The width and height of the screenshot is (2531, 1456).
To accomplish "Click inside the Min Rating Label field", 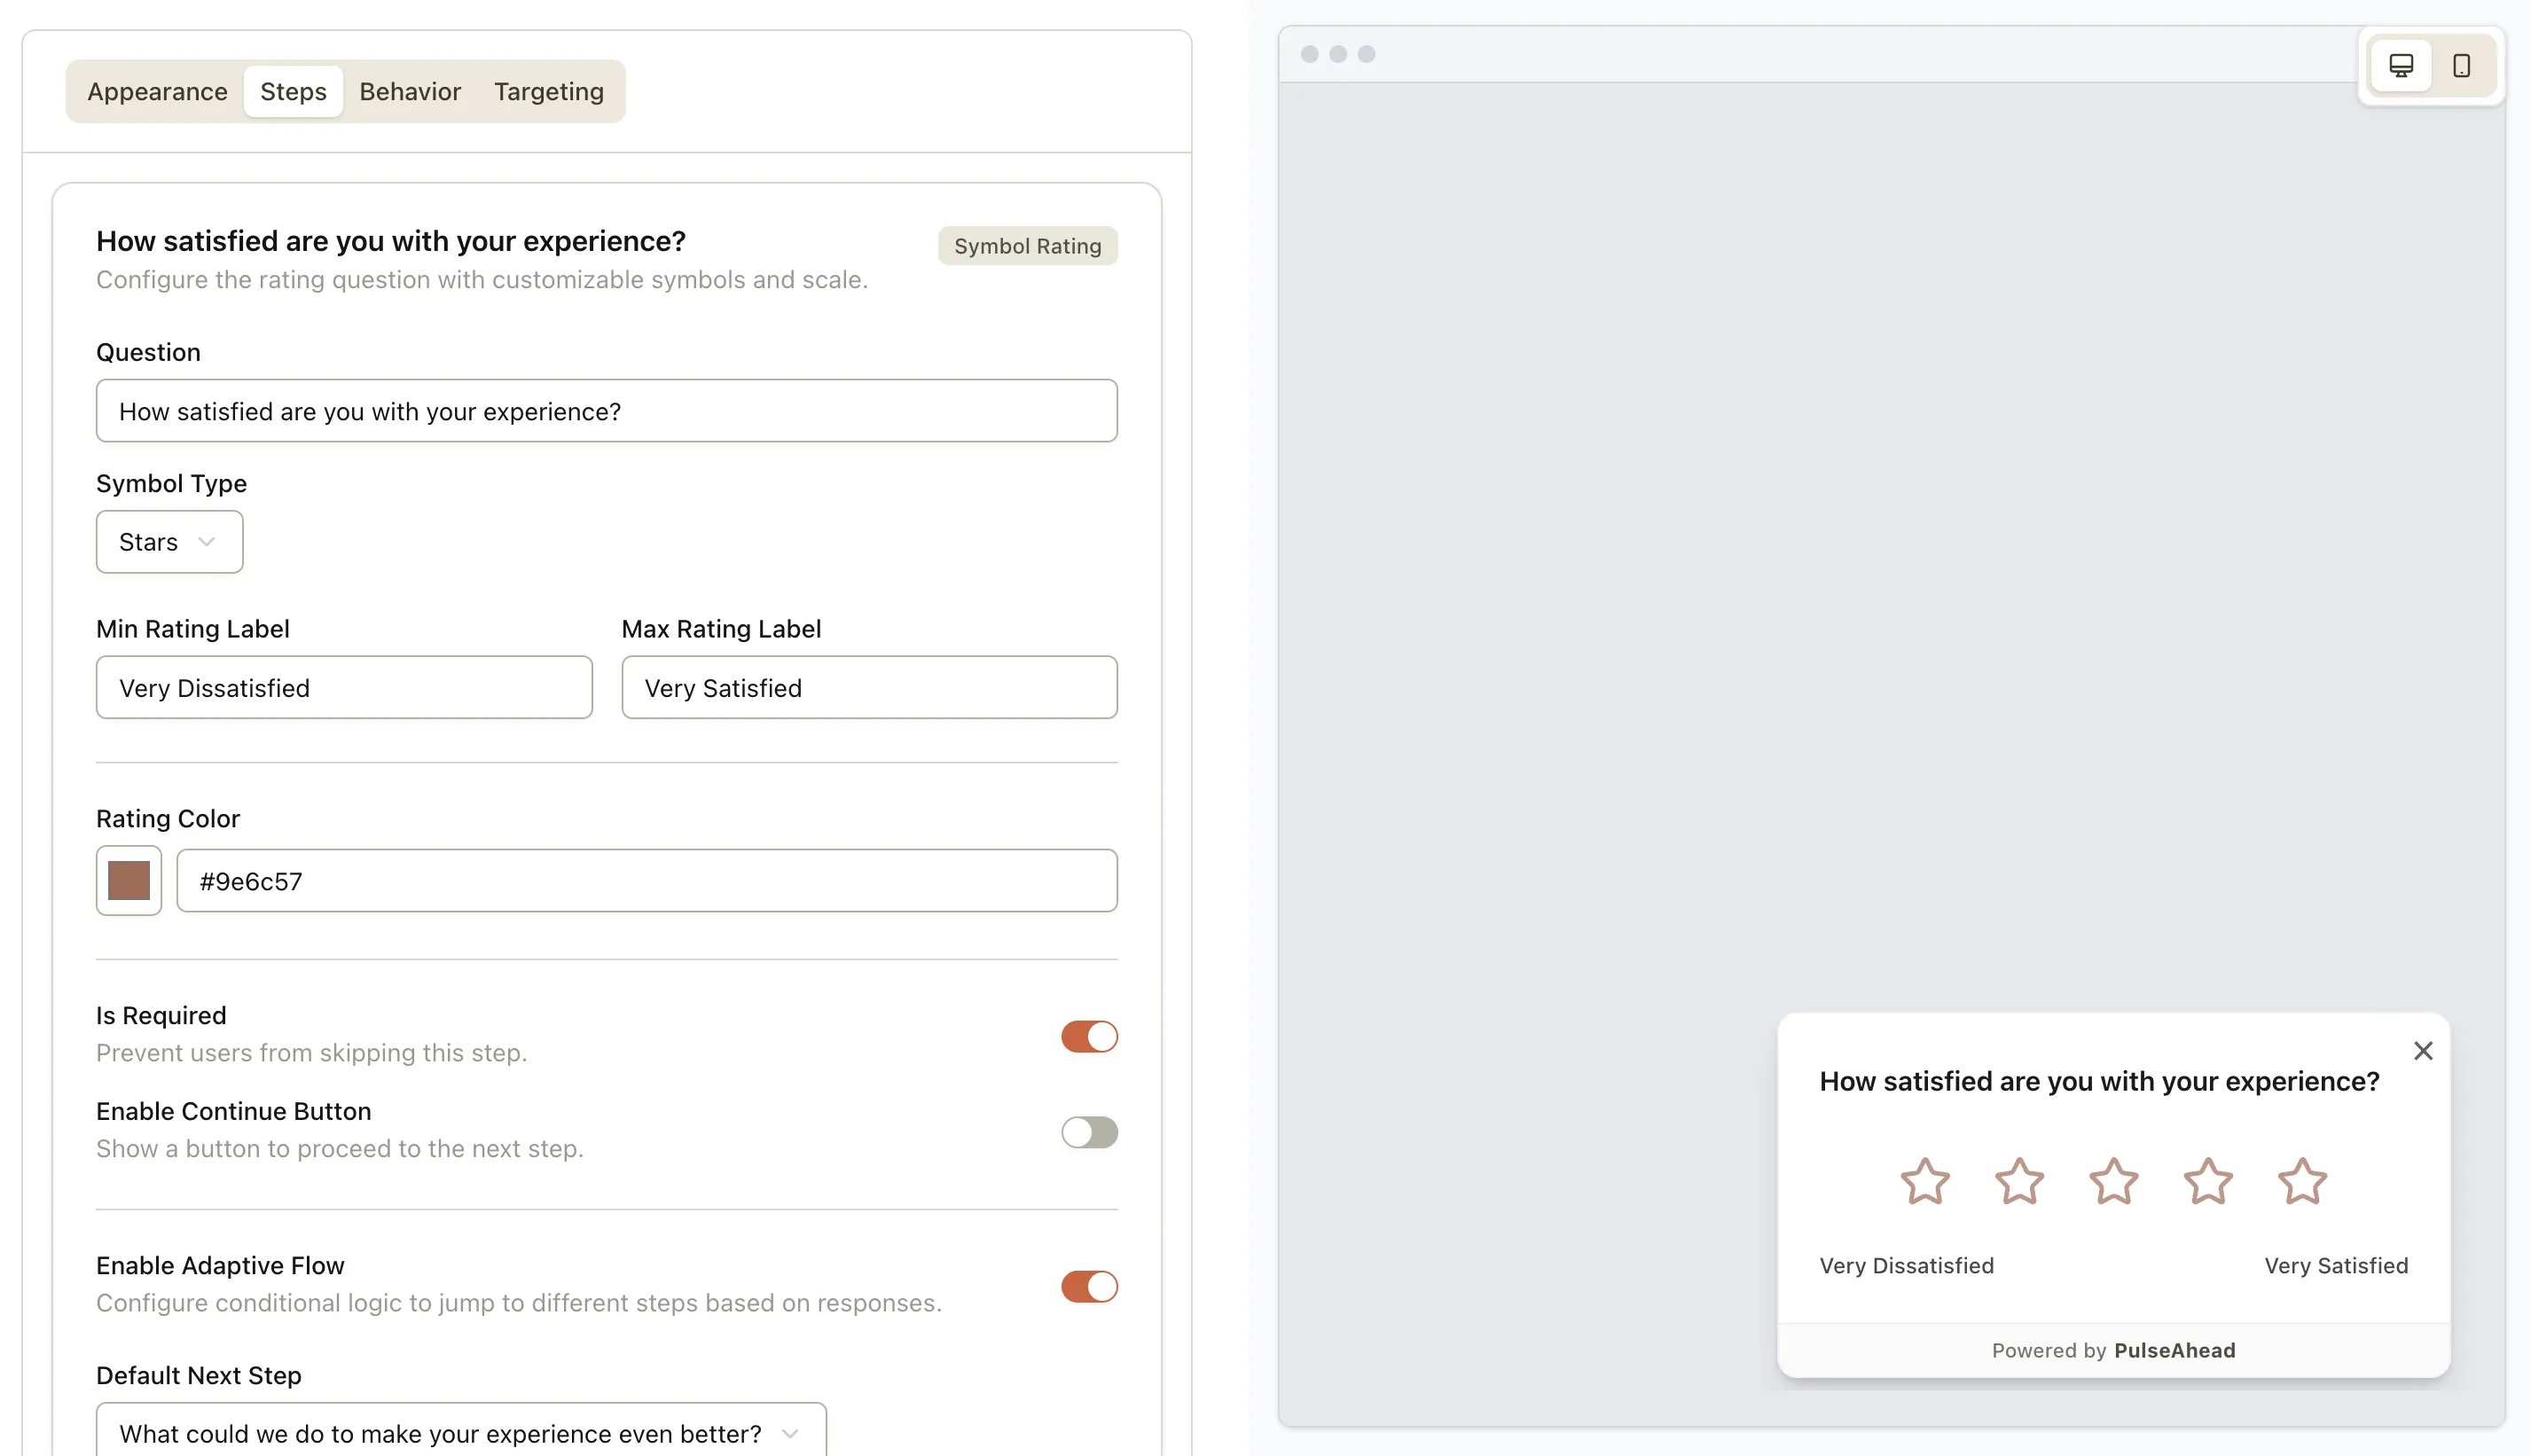I will (x=344, y=687).
